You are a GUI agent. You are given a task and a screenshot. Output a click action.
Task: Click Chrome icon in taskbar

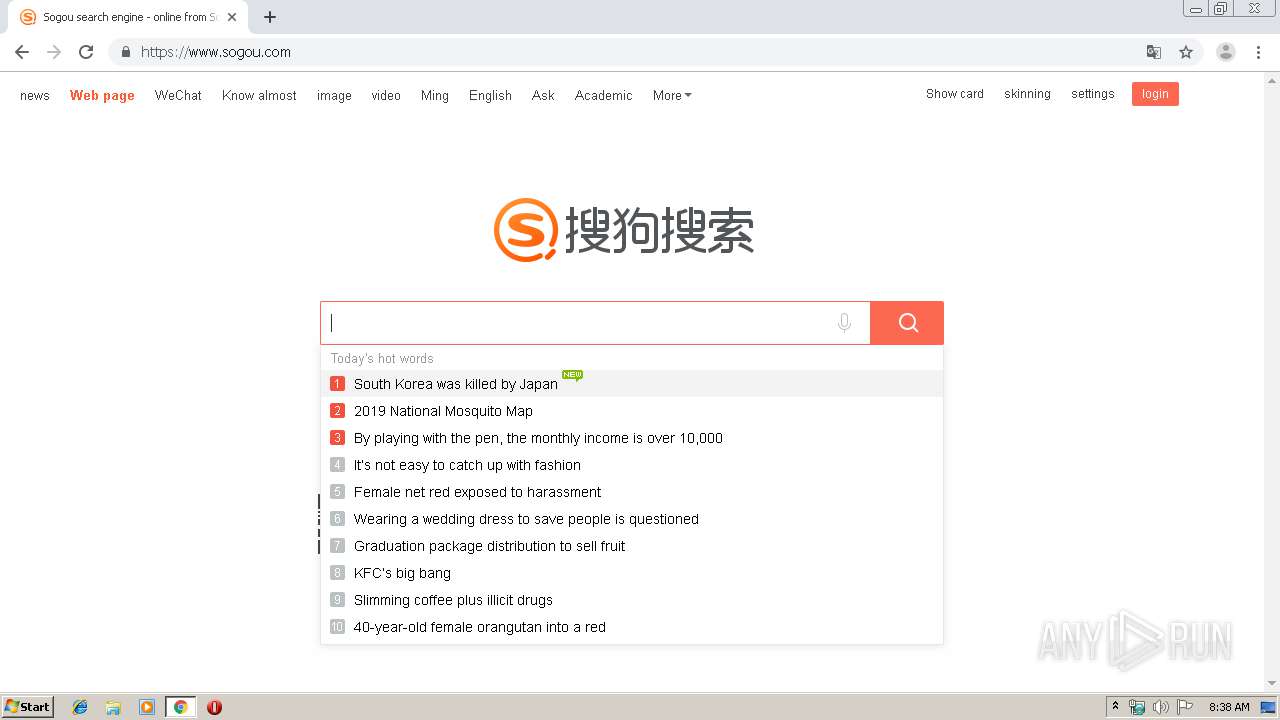(x=180, y=707)
